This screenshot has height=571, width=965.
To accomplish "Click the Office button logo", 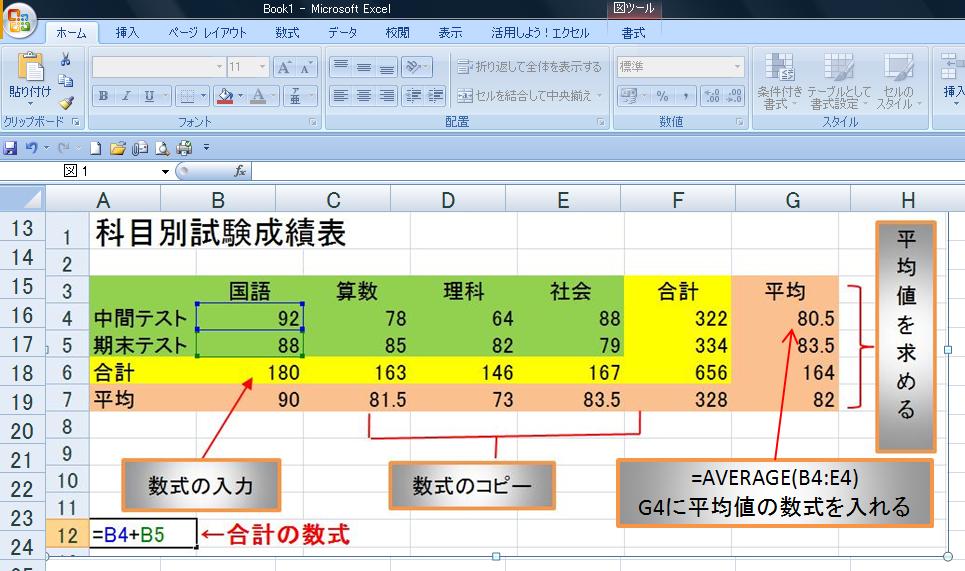I will (x=18, y=20).
